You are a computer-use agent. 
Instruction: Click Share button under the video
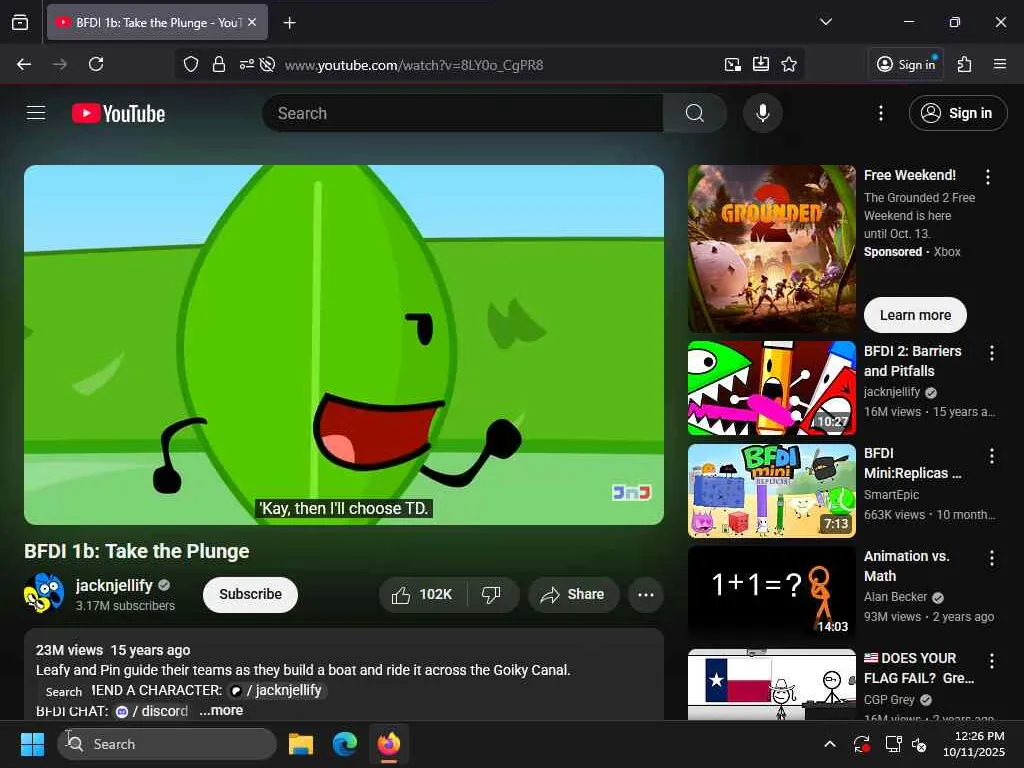tap(573, 594)
